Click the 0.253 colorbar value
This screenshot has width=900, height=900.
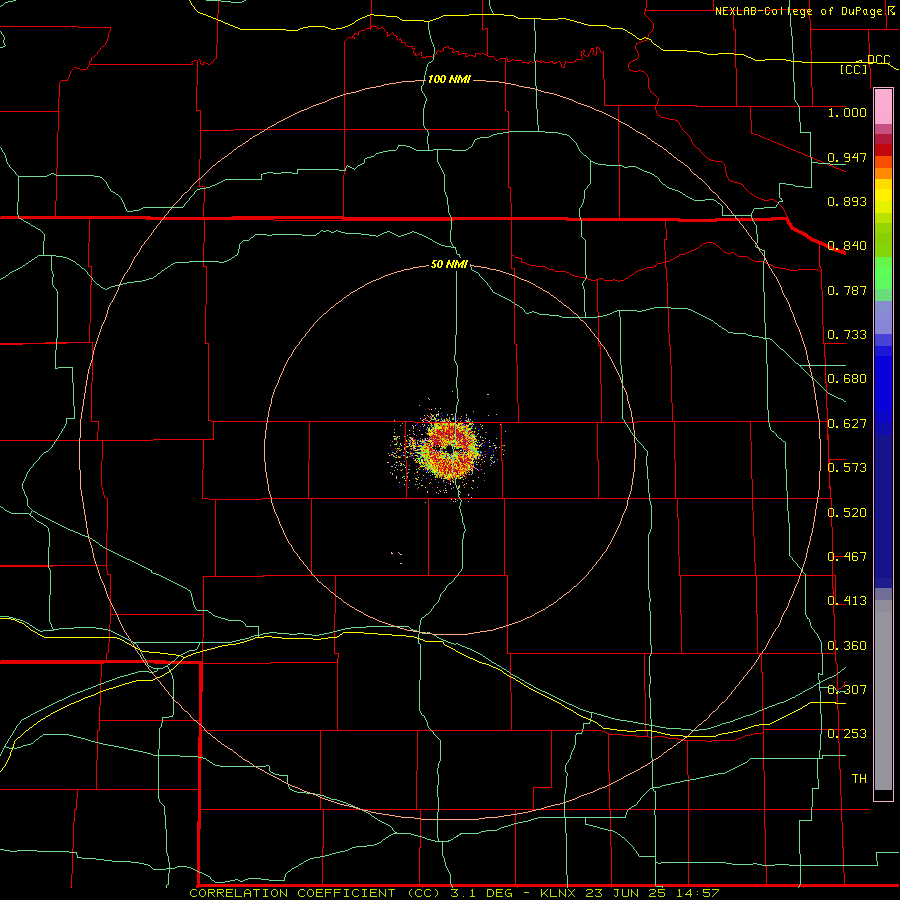(x=847, y=734)
